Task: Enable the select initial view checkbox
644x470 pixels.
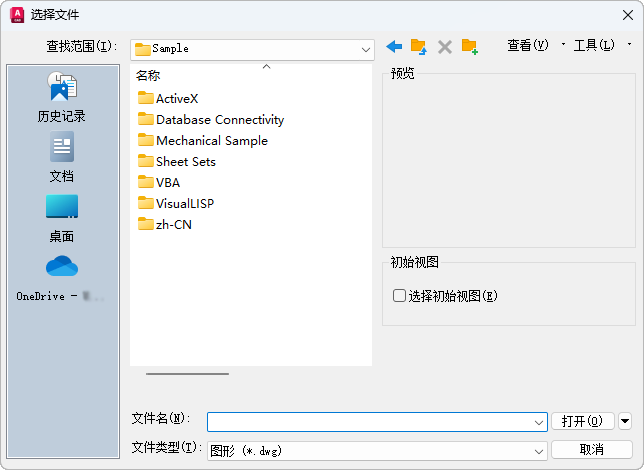Action: (400, 296)
